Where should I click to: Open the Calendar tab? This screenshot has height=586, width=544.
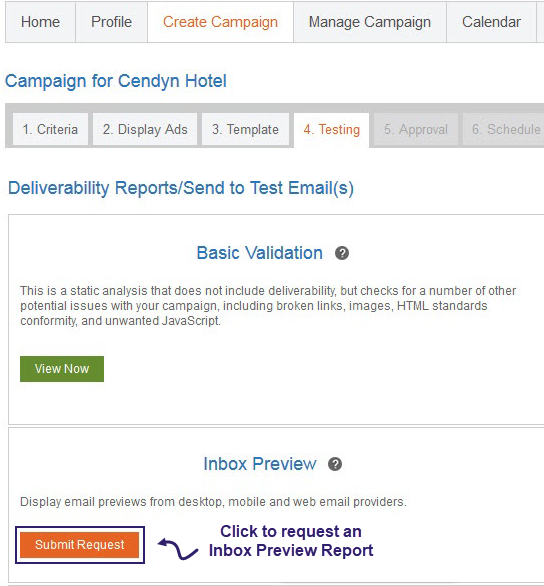pyautogui.click(x=491, y=22)
